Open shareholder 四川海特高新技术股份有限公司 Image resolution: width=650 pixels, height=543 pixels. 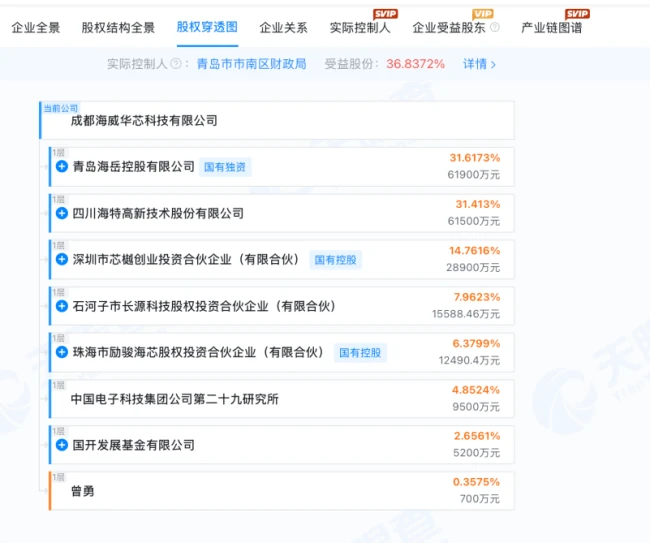click(158, 213)
